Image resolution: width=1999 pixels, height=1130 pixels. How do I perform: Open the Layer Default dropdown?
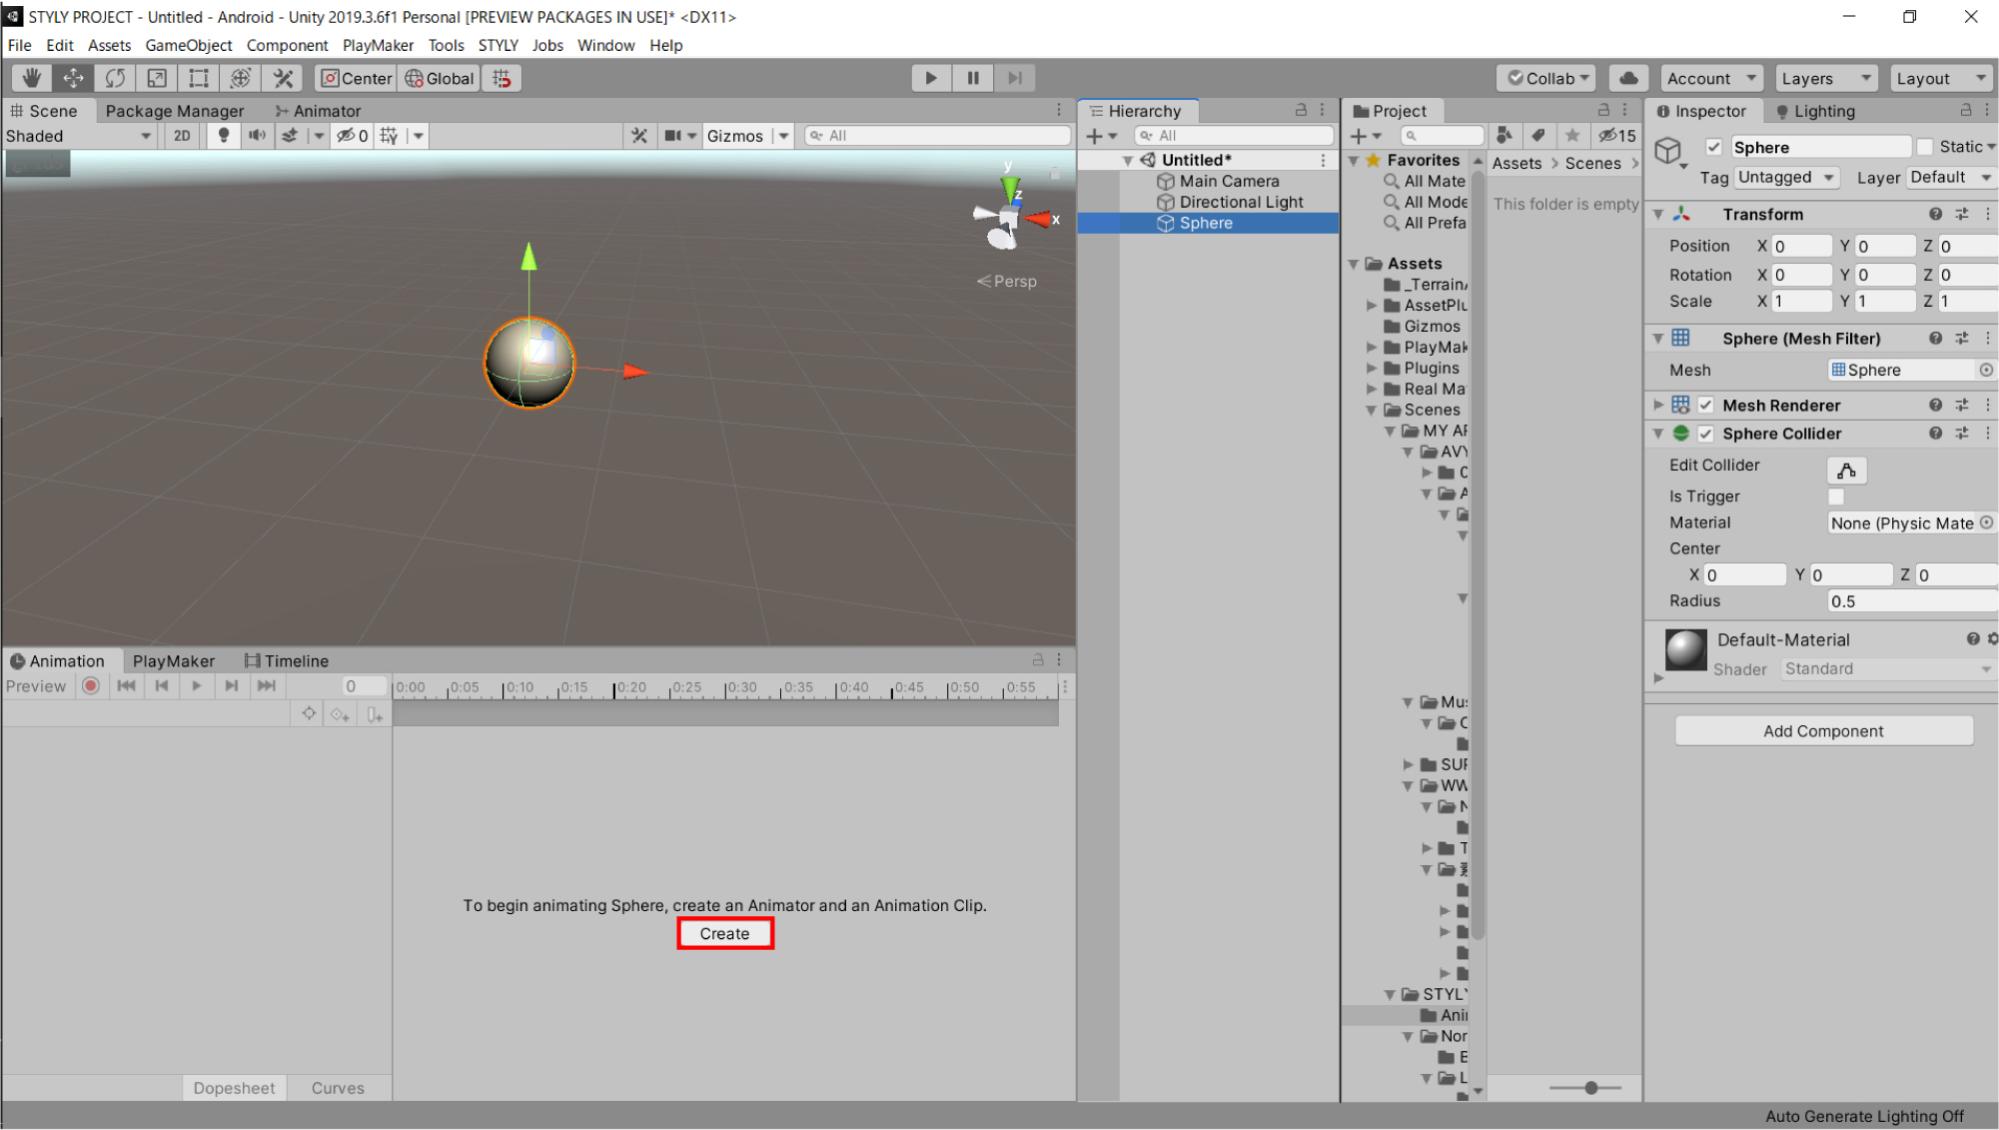click(1951, 177)
